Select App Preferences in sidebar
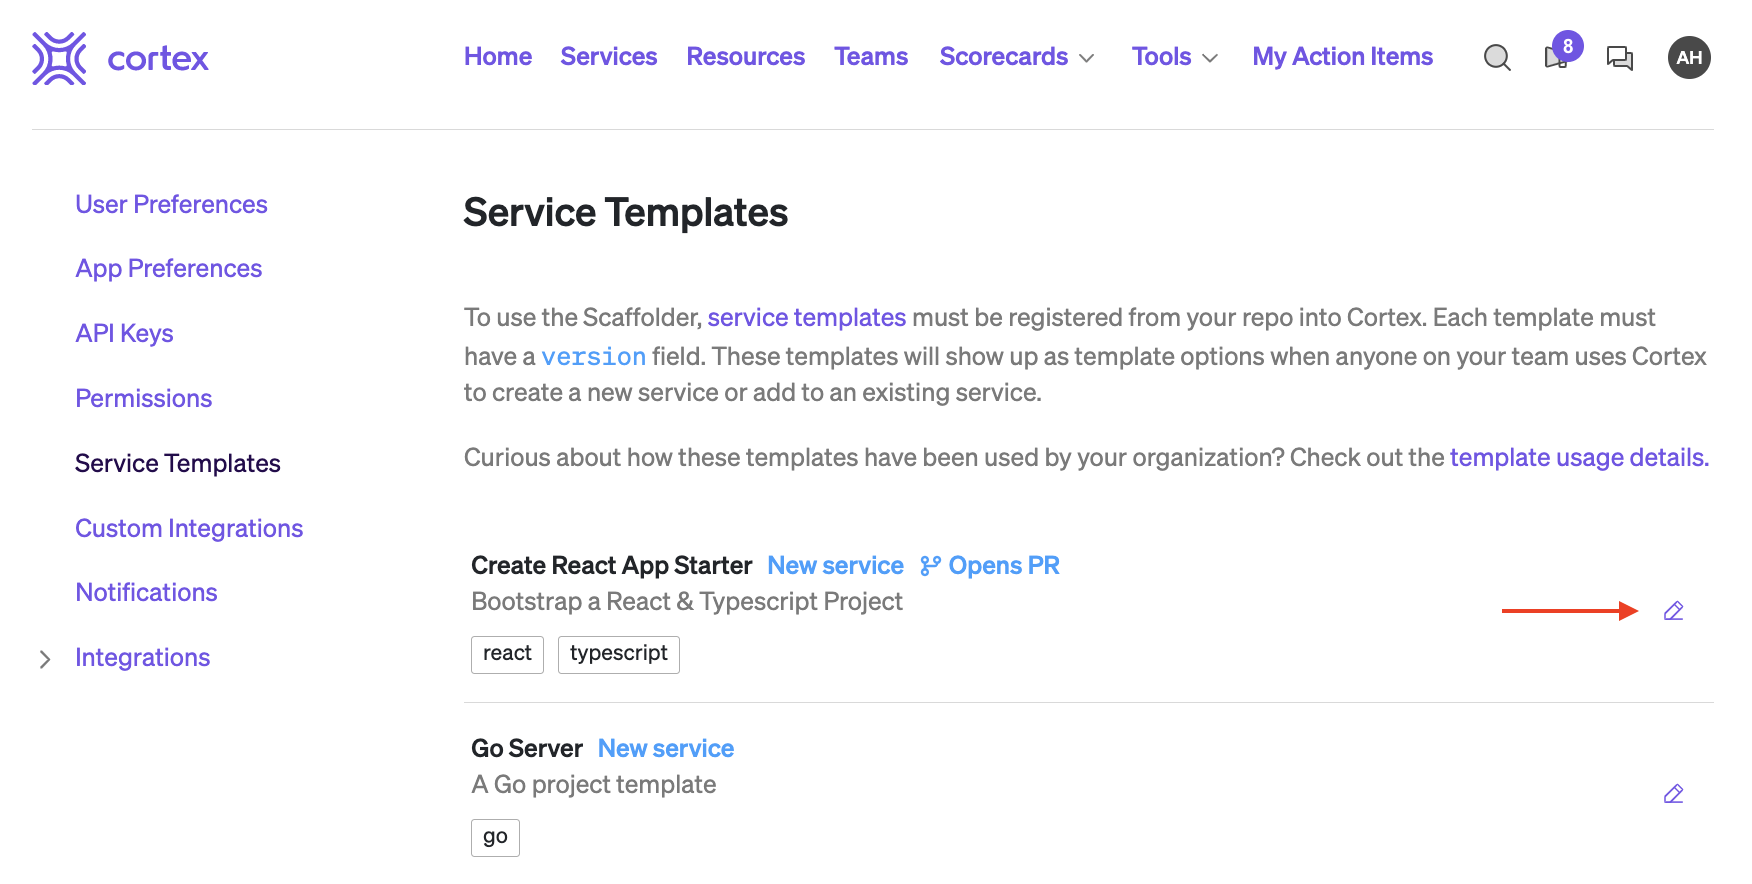1752x884 pixels. pyautogui.click(x=169, y=269)
